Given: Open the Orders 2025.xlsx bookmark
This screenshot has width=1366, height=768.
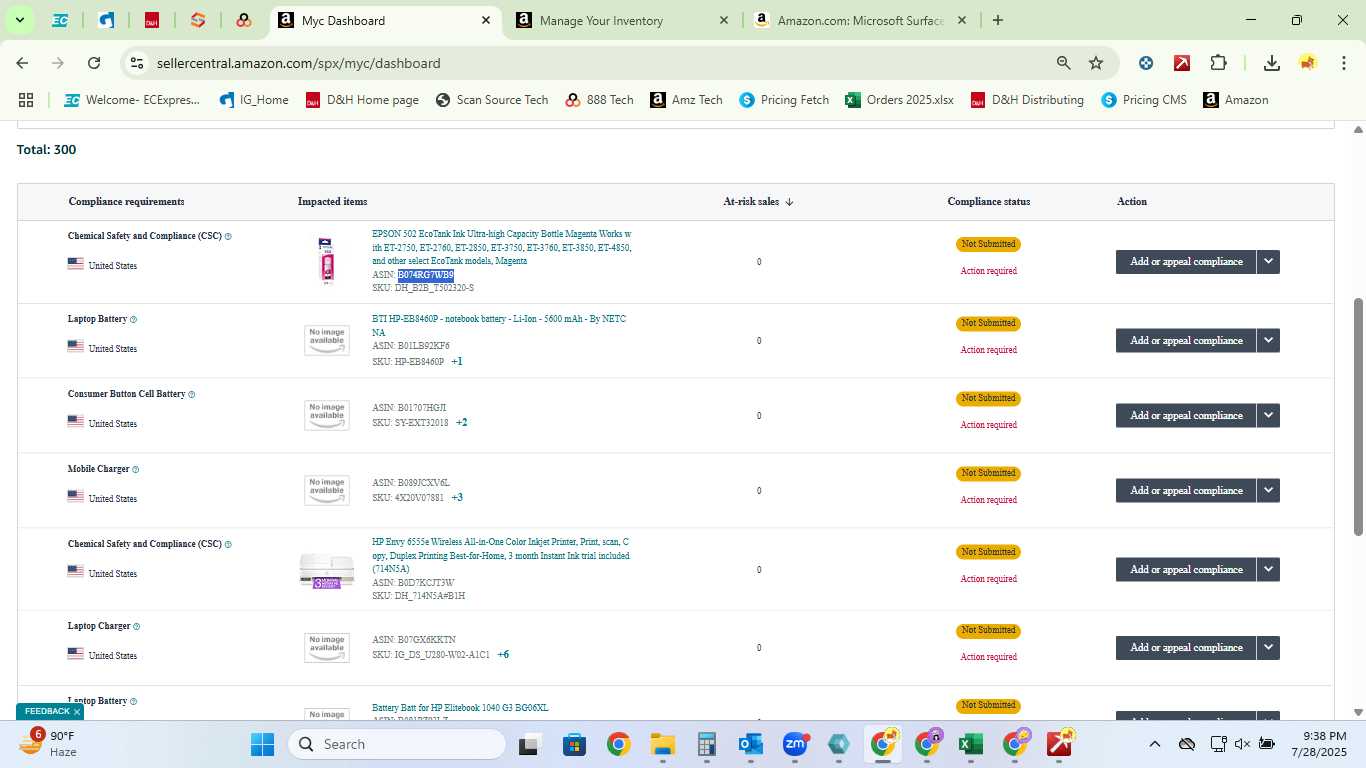Looking at the screenshot, I should (899, 100).
